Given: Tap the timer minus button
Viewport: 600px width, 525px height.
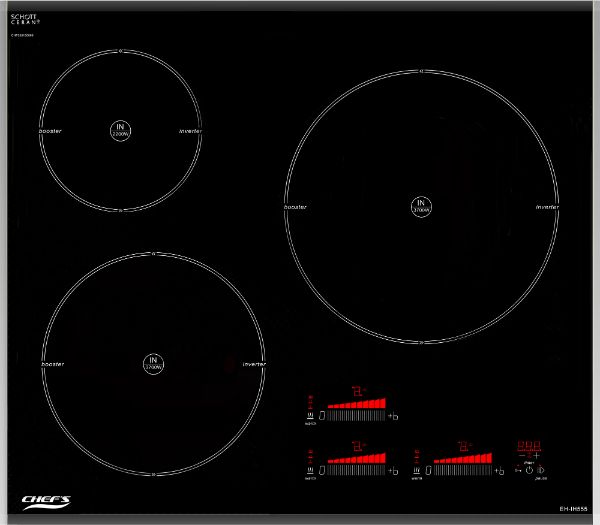Looking at the screenshot, I should point(522,456).
